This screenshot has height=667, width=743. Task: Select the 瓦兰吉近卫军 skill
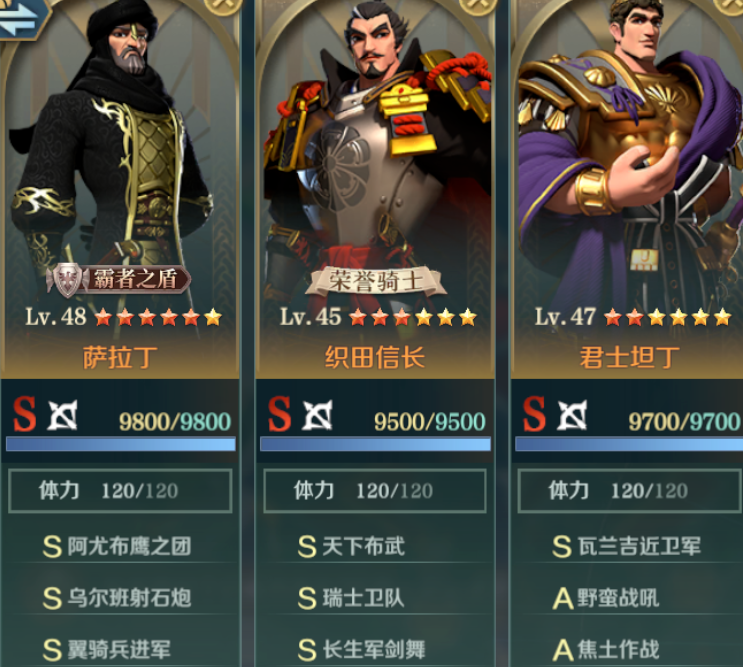click(x=626, y=546)
